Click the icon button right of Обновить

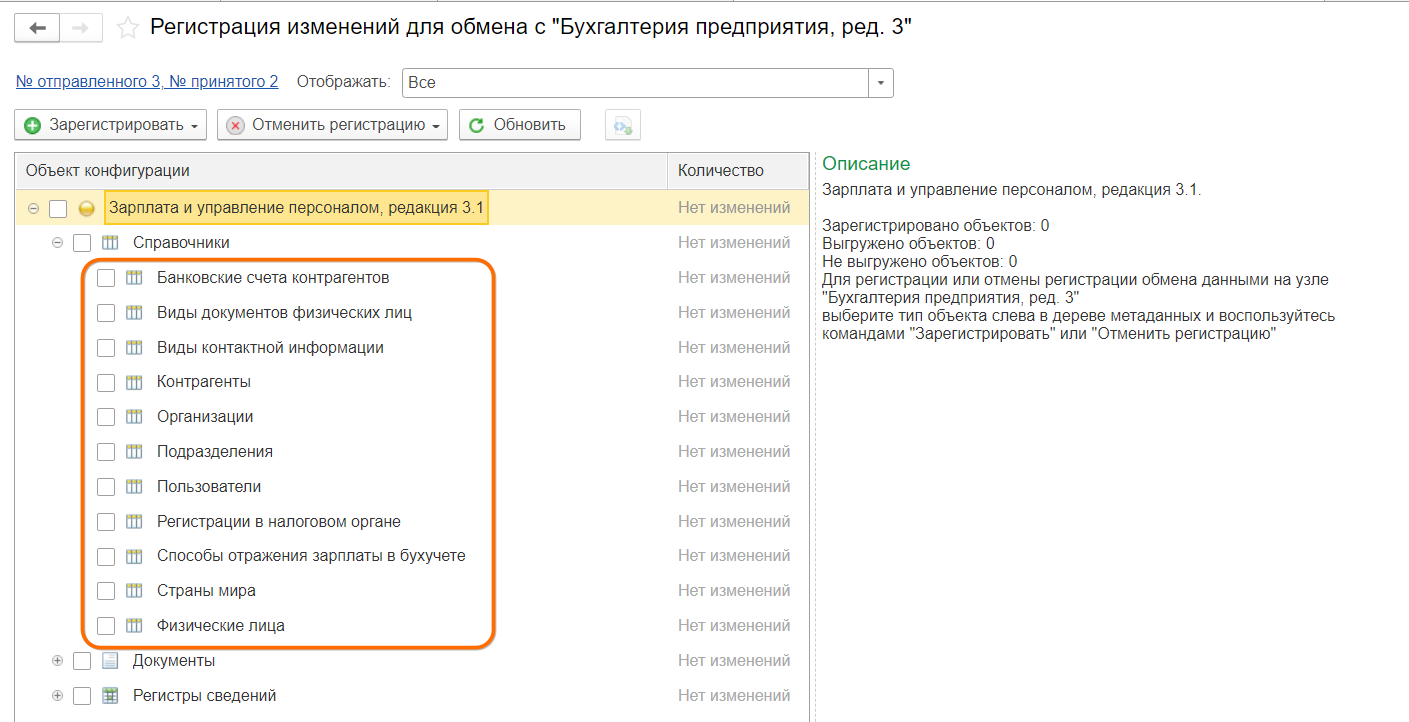pyautogui.click(x=623, y=125)
